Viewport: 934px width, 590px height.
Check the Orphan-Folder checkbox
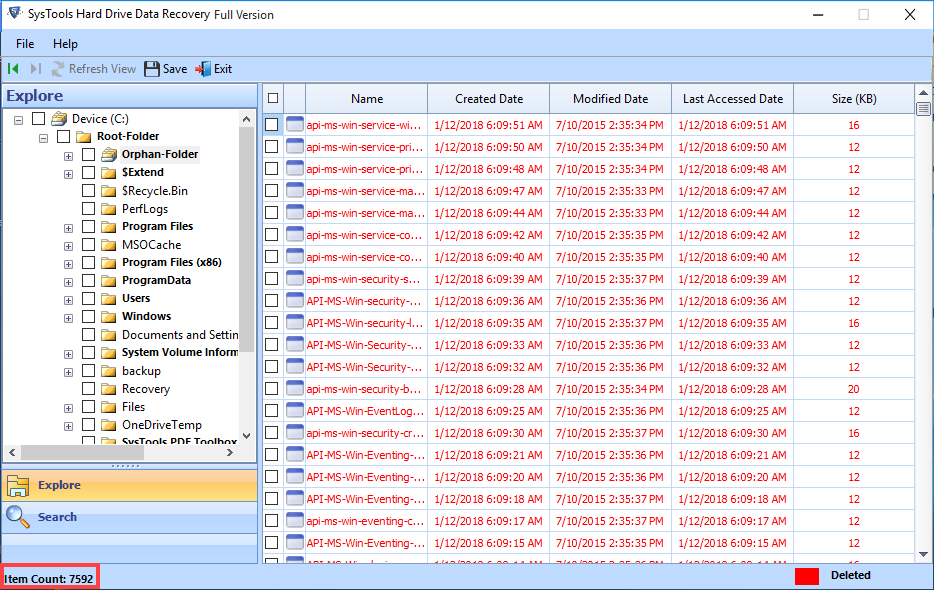(x=88, y=154)
